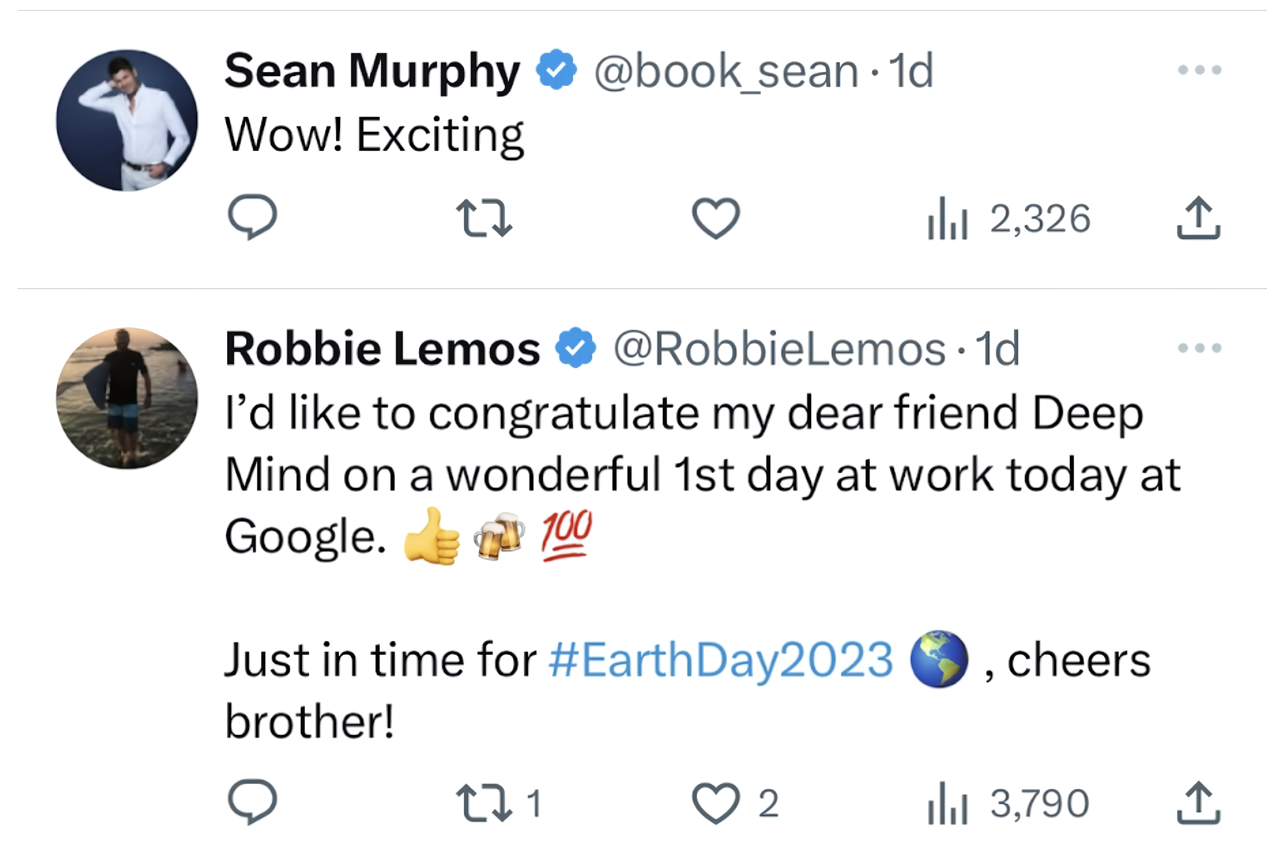Viewport: 1272px width, 850px height.
Task: Visit the @book_sean handle
Action: 725,72
